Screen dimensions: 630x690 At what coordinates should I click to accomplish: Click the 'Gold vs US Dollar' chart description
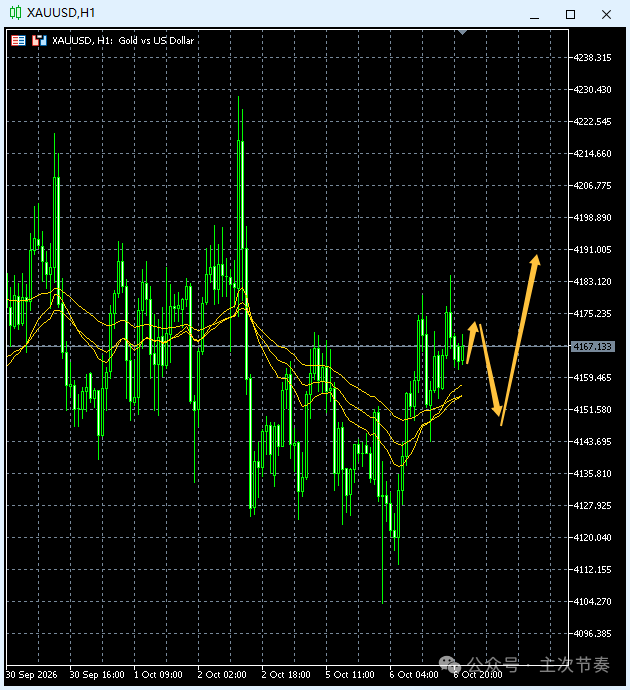pos(156,40)
